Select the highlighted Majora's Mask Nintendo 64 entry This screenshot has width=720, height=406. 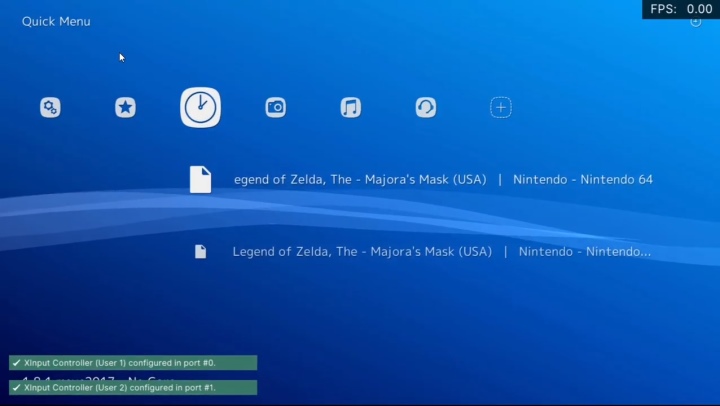coord(443,180)
